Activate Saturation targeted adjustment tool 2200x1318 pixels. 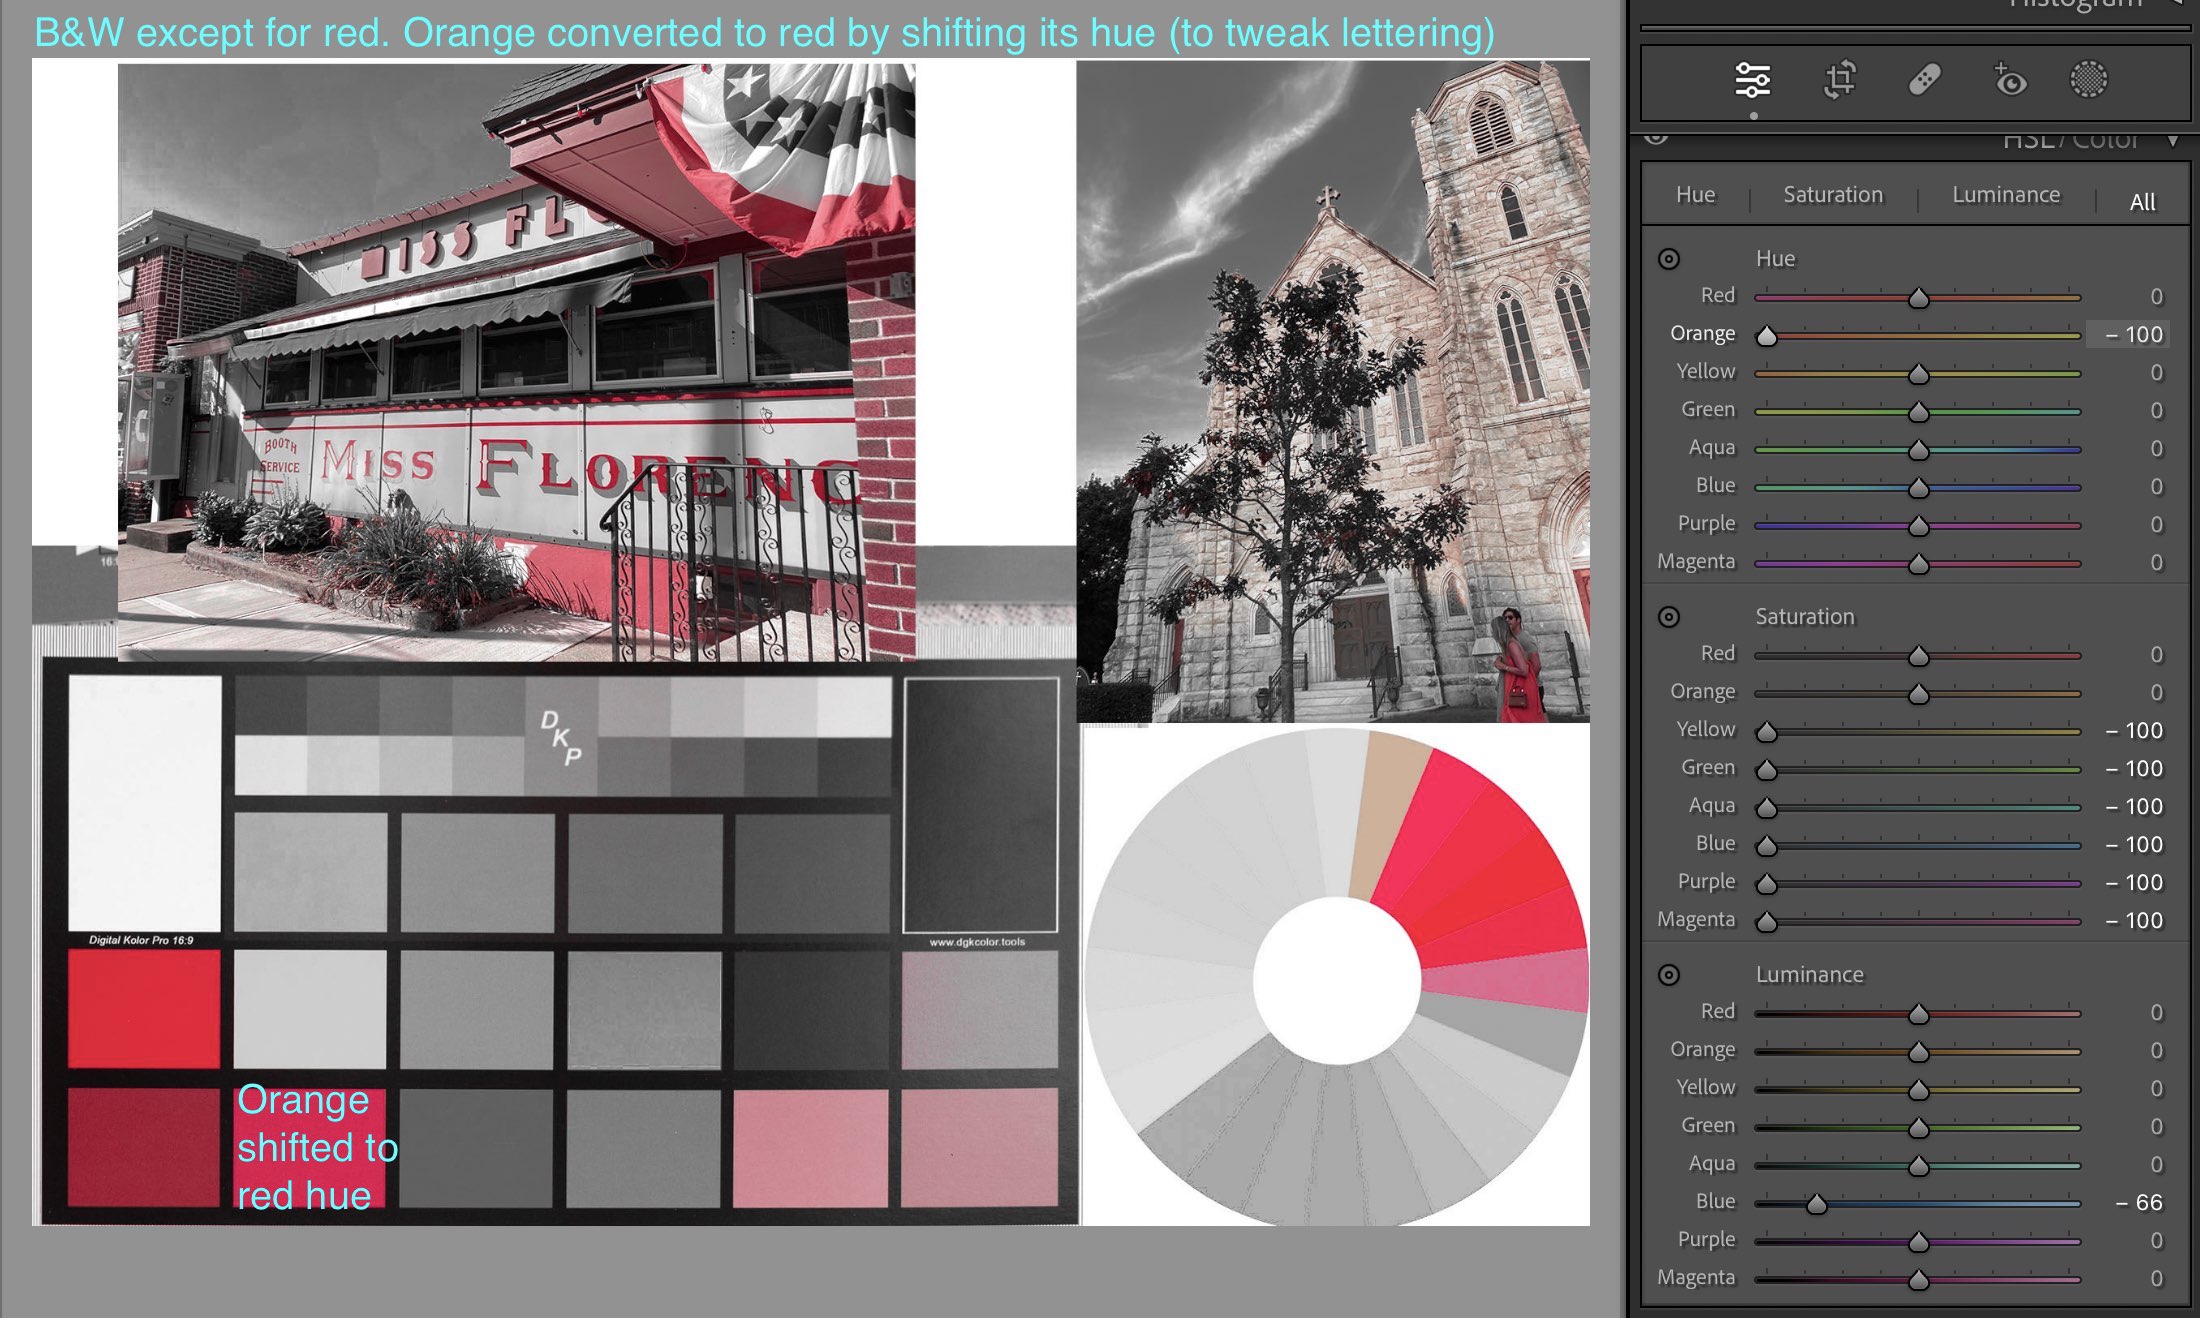click(x=1669, y=617)
